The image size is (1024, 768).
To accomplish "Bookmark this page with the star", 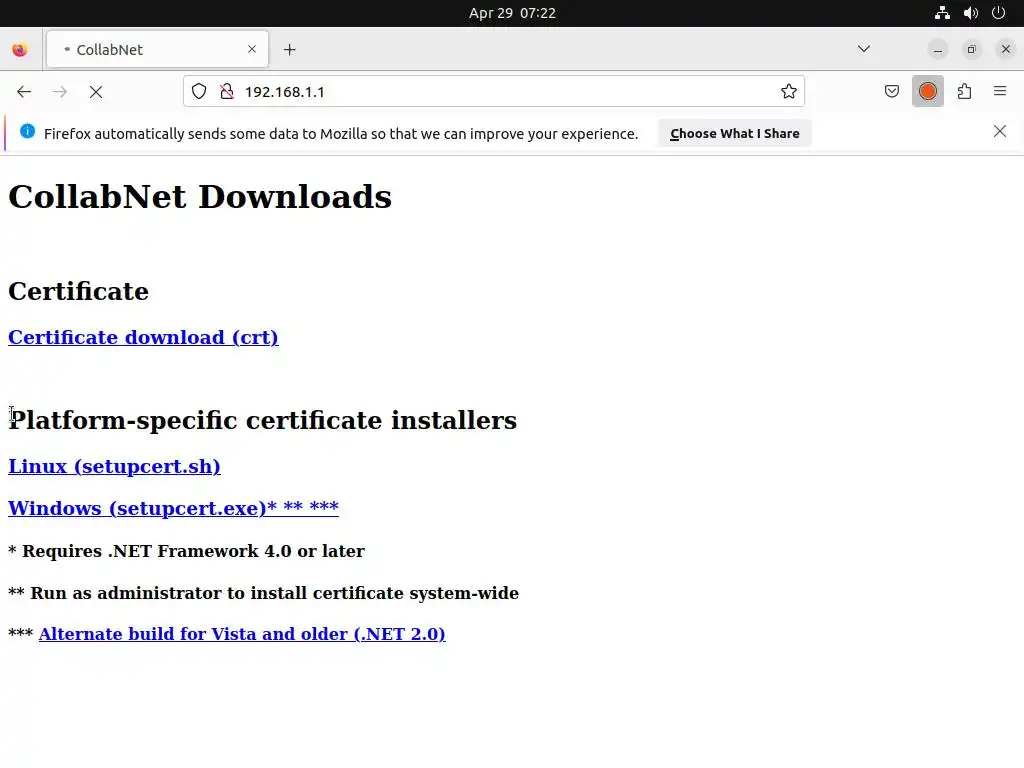I will [789, 91].
